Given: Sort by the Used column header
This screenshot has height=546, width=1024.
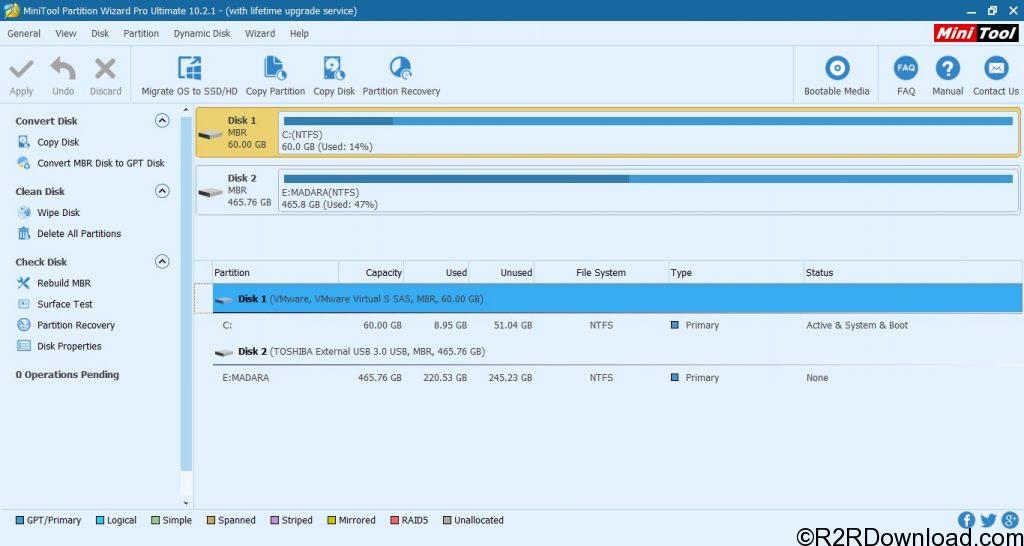Looking at the screenshot, I should tap(436, 272).
